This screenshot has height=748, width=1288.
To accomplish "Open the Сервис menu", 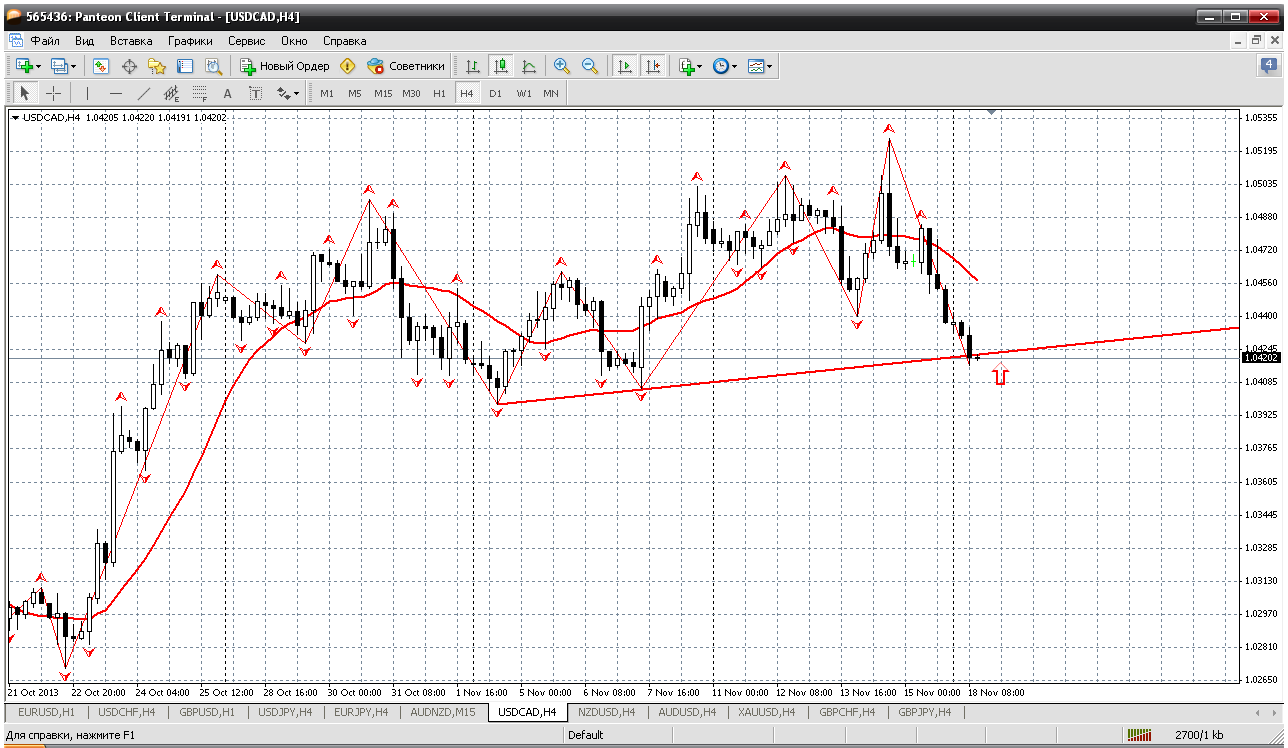I will (247, 41).
